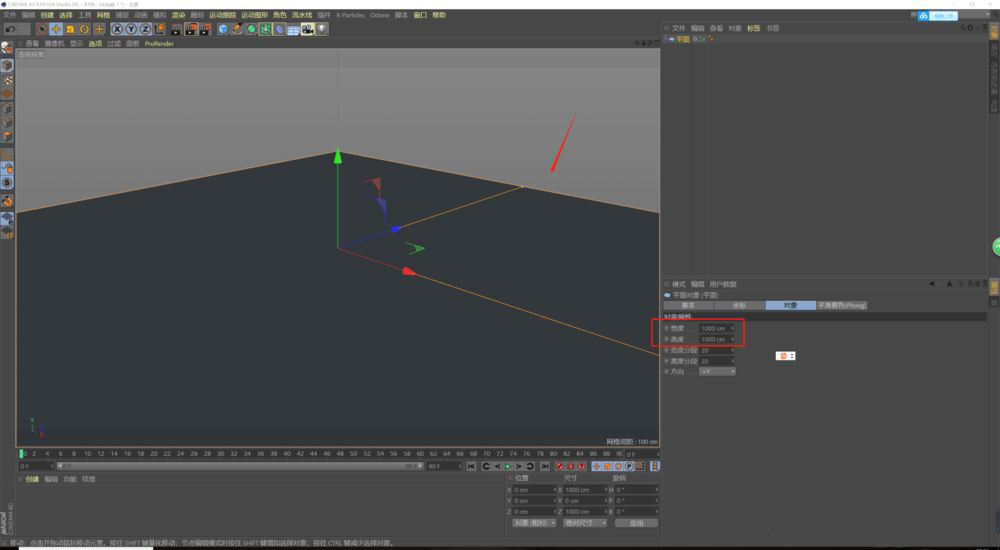The width and height of the screenshot is (1000, 550).
Task: Select the Rotate tool icon
Action: (84, 29)
